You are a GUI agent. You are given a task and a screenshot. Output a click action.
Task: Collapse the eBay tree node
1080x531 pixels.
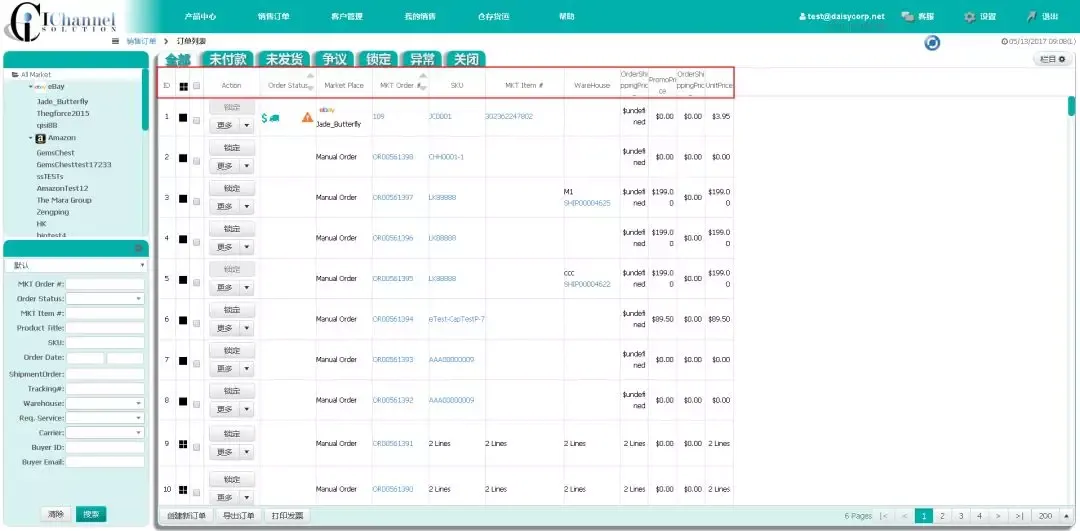(30, 87)
